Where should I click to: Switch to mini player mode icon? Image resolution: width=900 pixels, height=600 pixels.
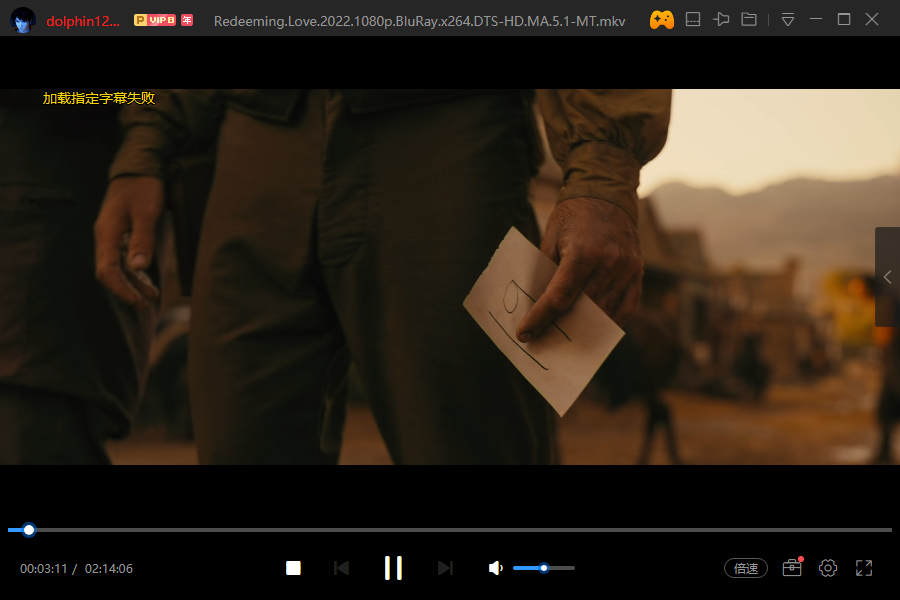click(693, 19)
